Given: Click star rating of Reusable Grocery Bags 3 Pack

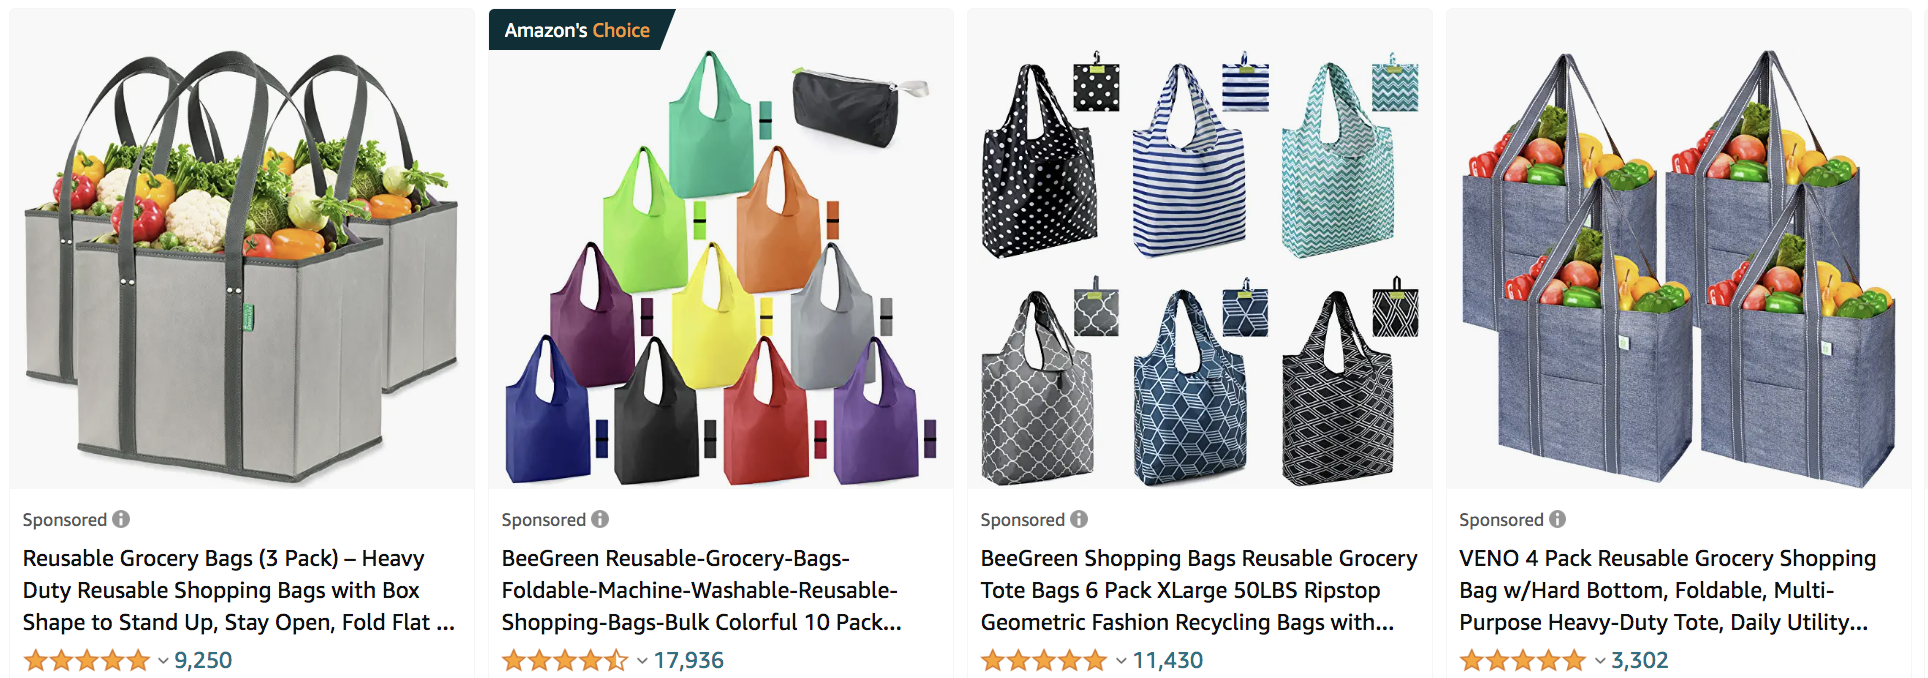Looking at the screenshot, I should pyautogui.click(x=87, y=660).
